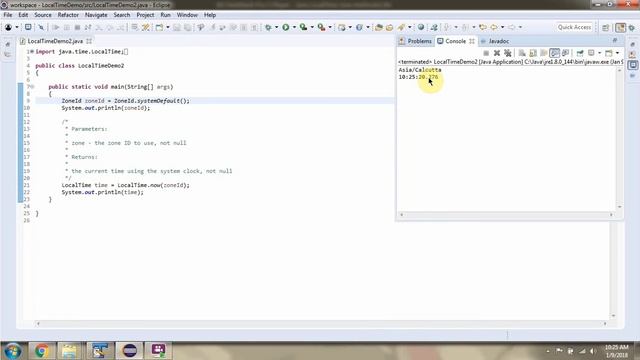Open the Windows Start button
640x360 pixels.
pos(12,351)
